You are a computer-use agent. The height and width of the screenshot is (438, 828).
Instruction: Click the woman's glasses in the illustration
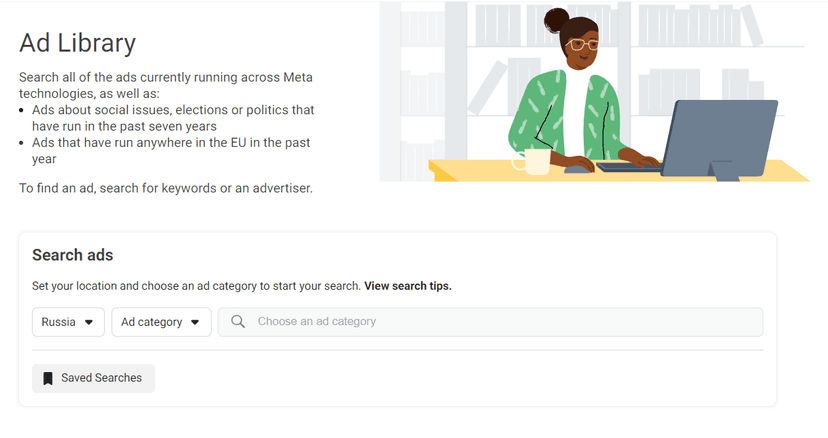[x=582, y=44]
